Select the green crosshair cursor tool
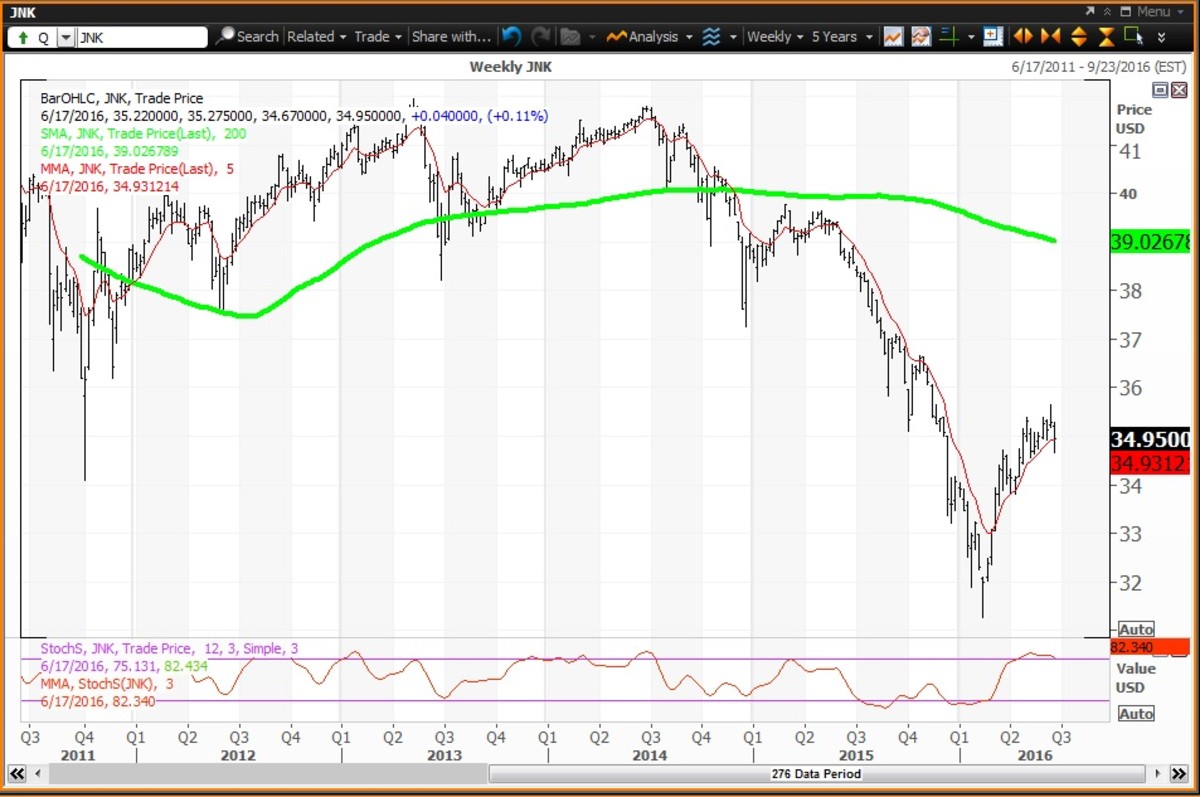The height and width of the screenshot is (797, 1200). [x=949, y=37]
